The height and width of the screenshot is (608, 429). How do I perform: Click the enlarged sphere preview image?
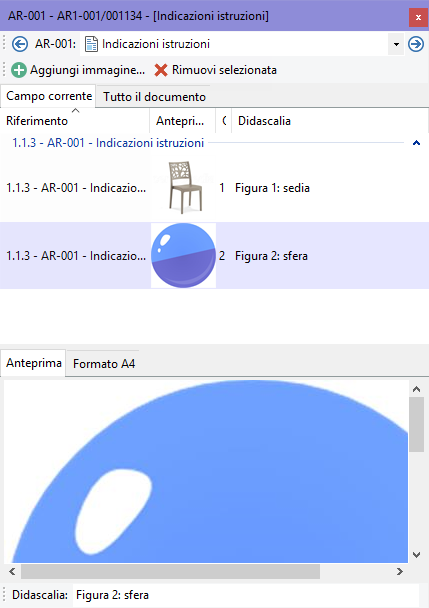click(206, 472)
